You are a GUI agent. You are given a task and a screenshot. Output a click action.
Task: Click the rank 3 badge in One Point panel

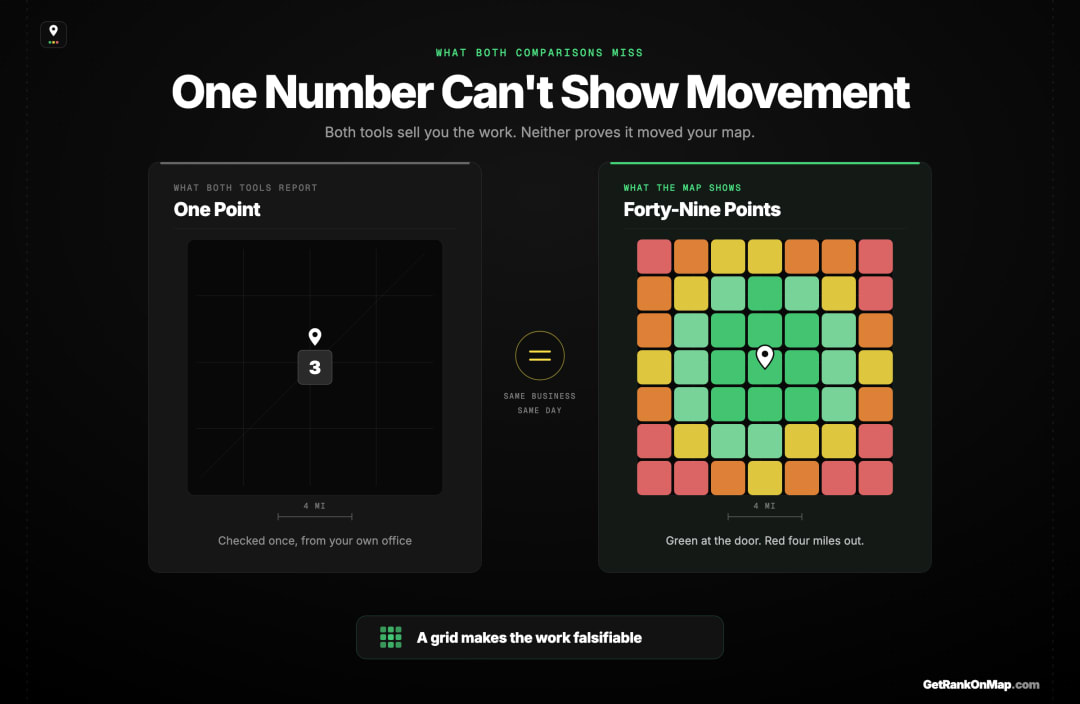click(315, 367)
